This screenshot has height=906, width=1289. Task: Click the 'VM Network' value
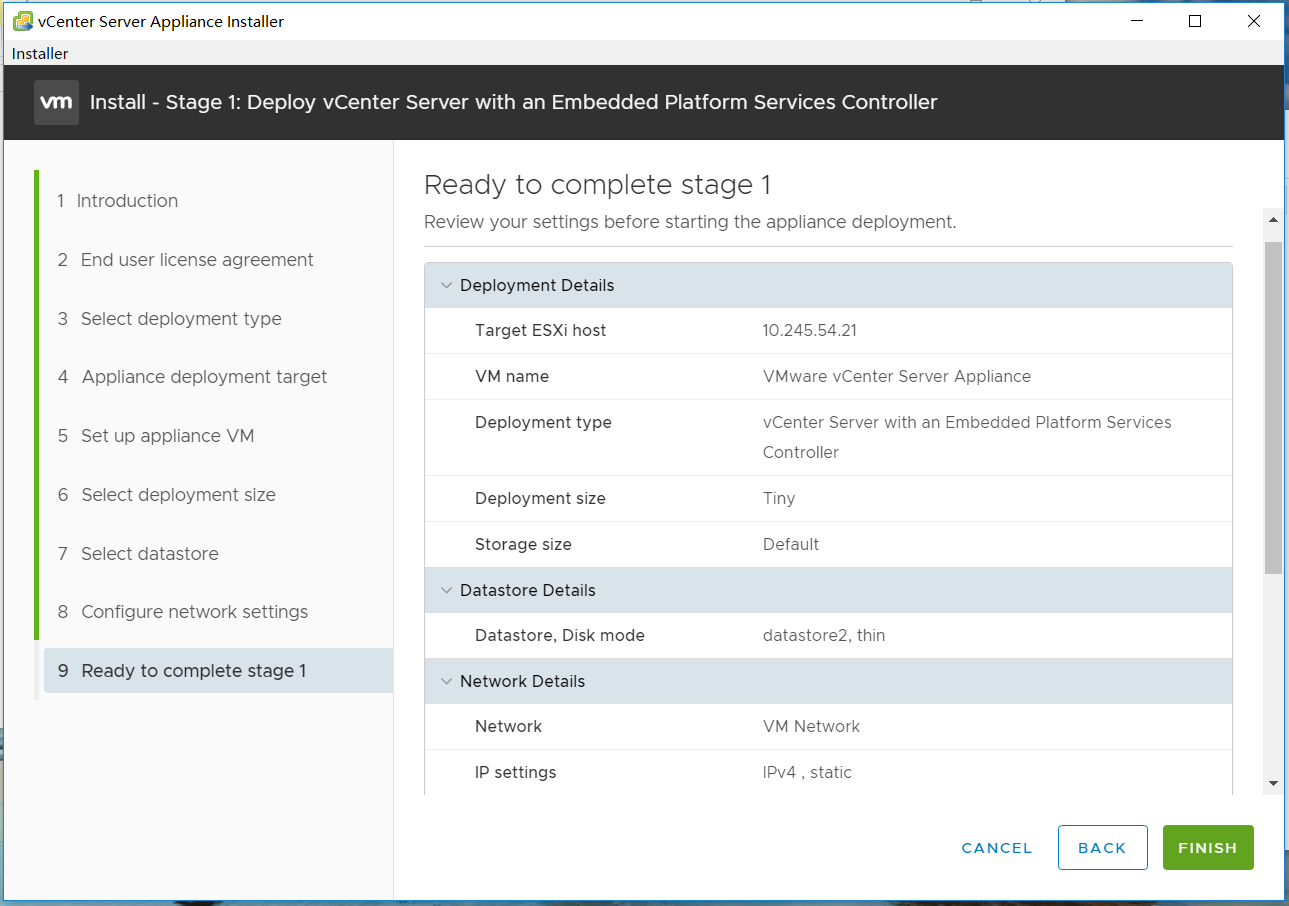811,727
